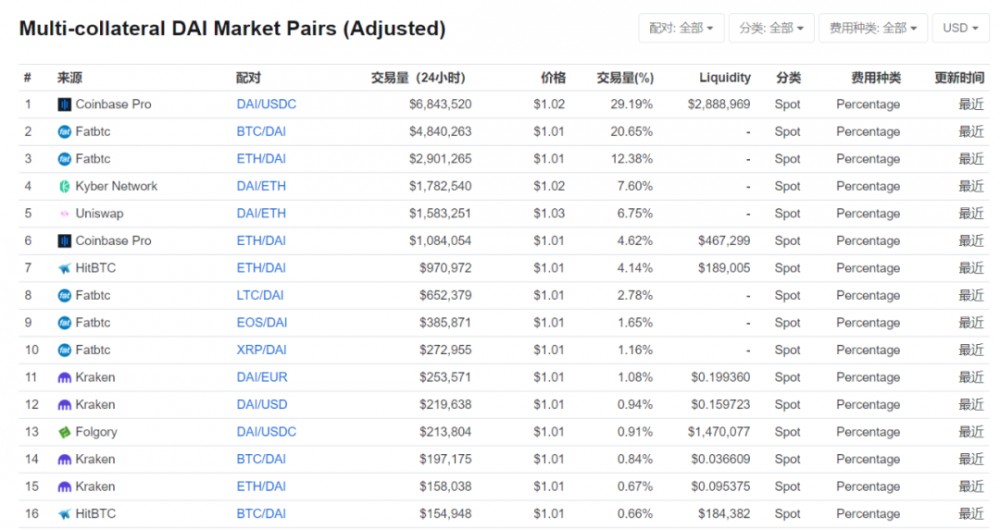Screen dimensions: 1000x529
Task: Click the Kyber Network exchange name
Action: tap(116, 186)
